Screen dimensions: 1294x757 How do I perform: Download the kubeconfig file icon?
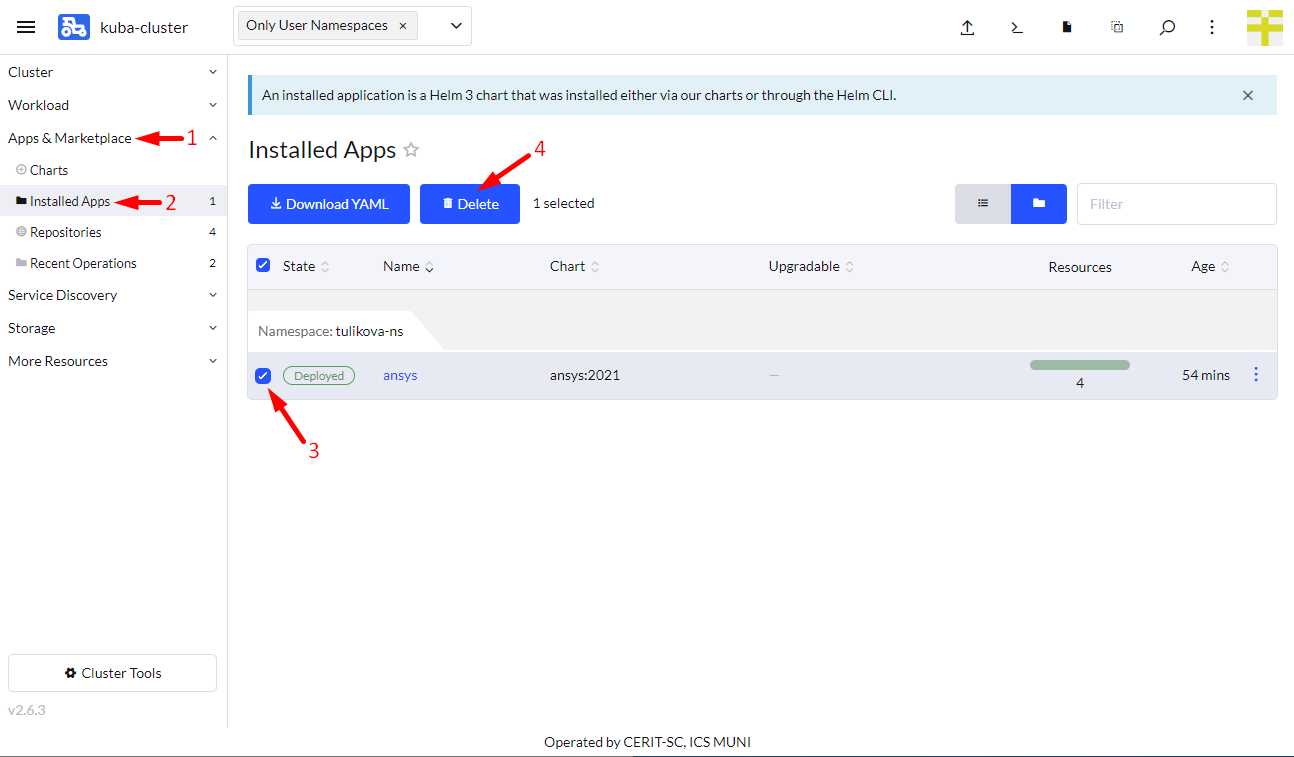click(1067, 27)
